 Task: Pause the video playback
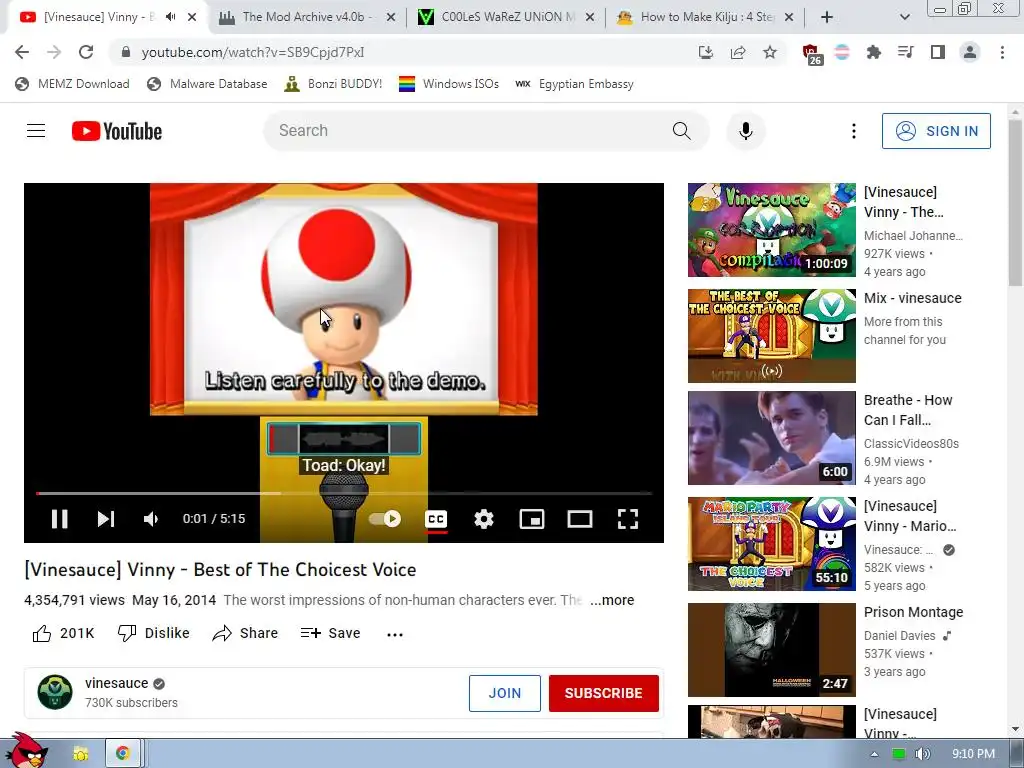pos(59,519)
